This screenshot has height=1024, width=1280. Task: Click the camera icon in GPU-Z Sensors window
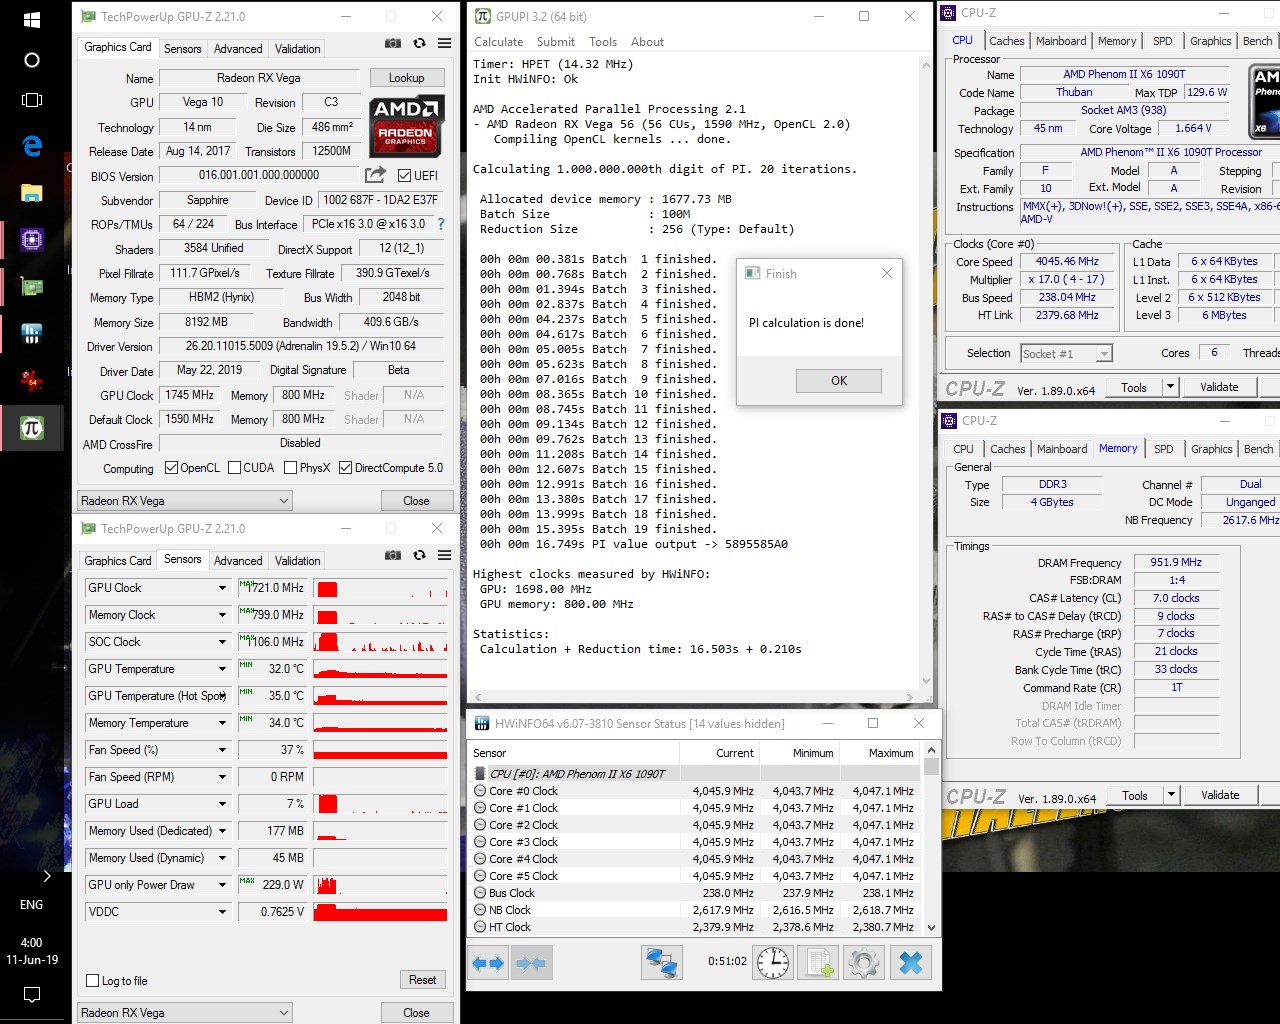coord(393,556)
